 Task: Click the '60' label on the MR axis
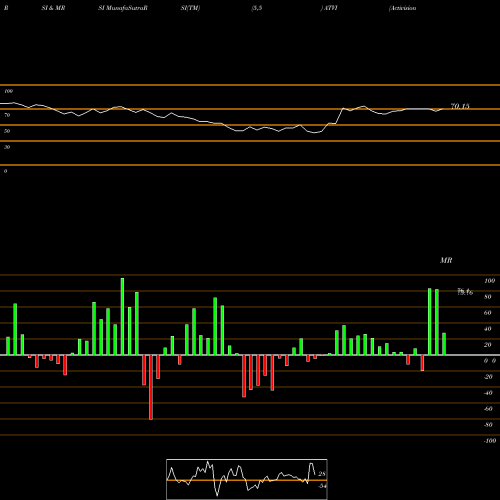(x=488, y=313)
